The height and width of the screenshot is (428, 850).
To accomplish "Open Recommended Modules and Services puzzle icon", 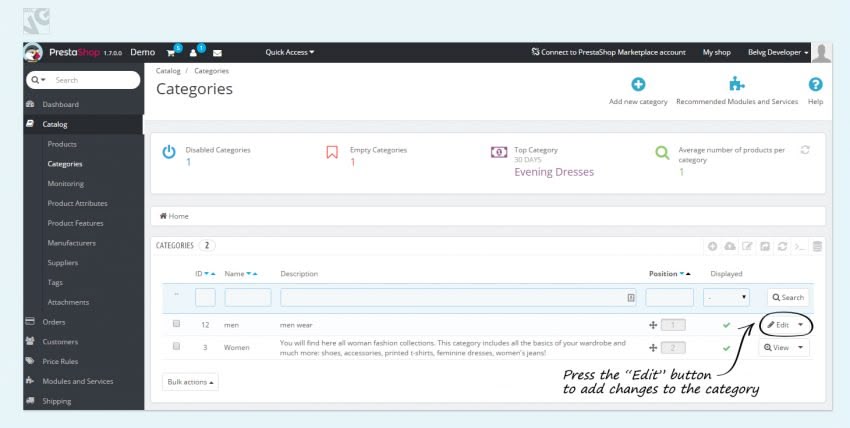I will pos(737,84).
